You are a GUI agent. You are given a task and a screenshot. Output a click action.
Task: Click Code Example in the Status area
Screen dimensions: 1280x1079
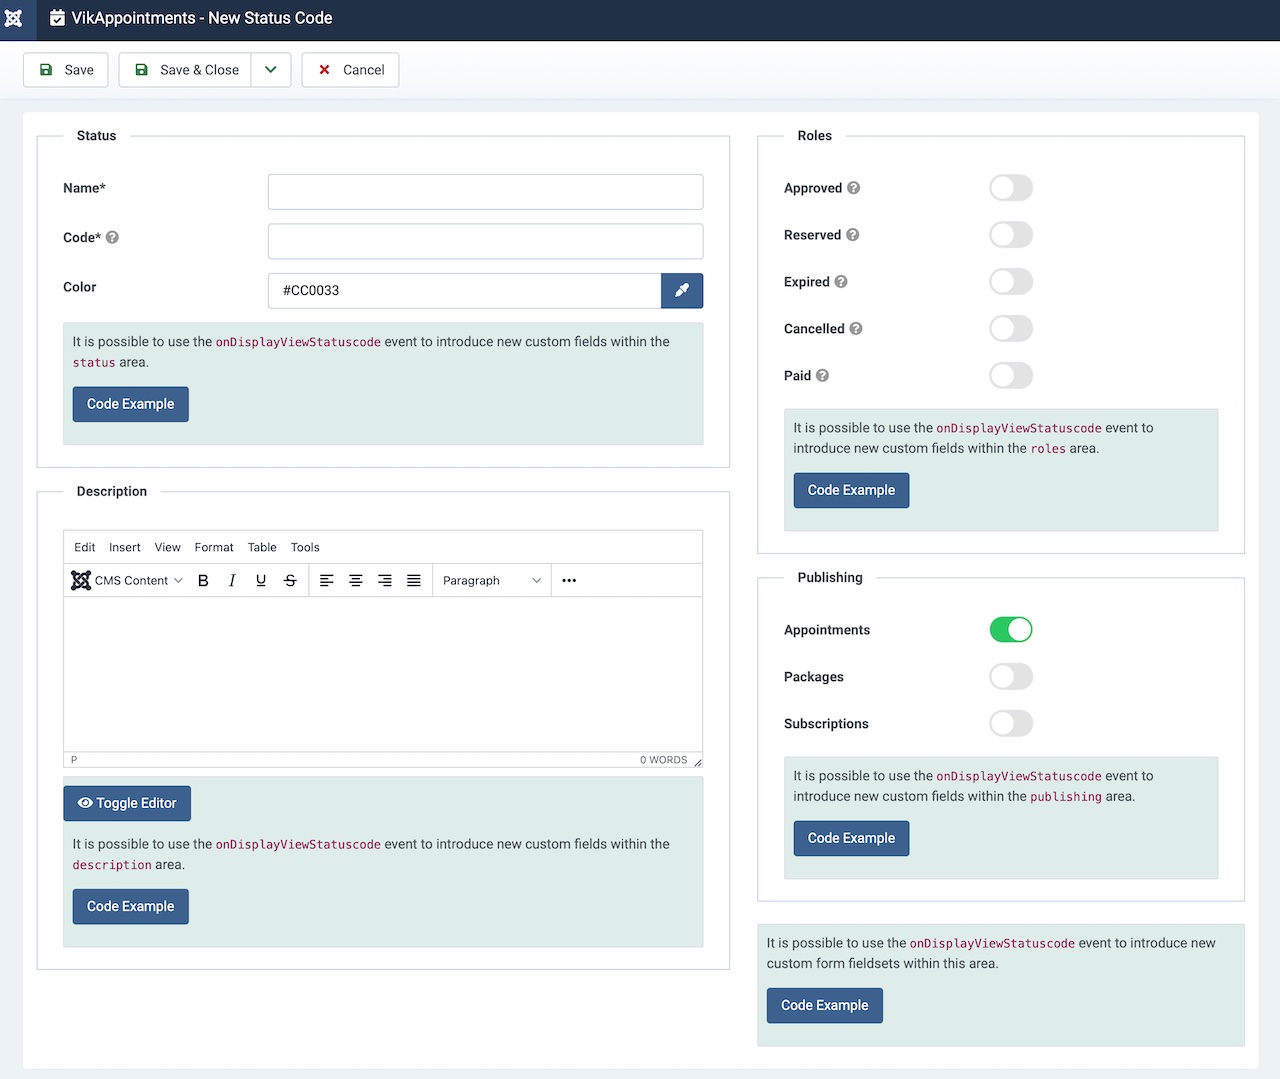[x=131, y=404]
